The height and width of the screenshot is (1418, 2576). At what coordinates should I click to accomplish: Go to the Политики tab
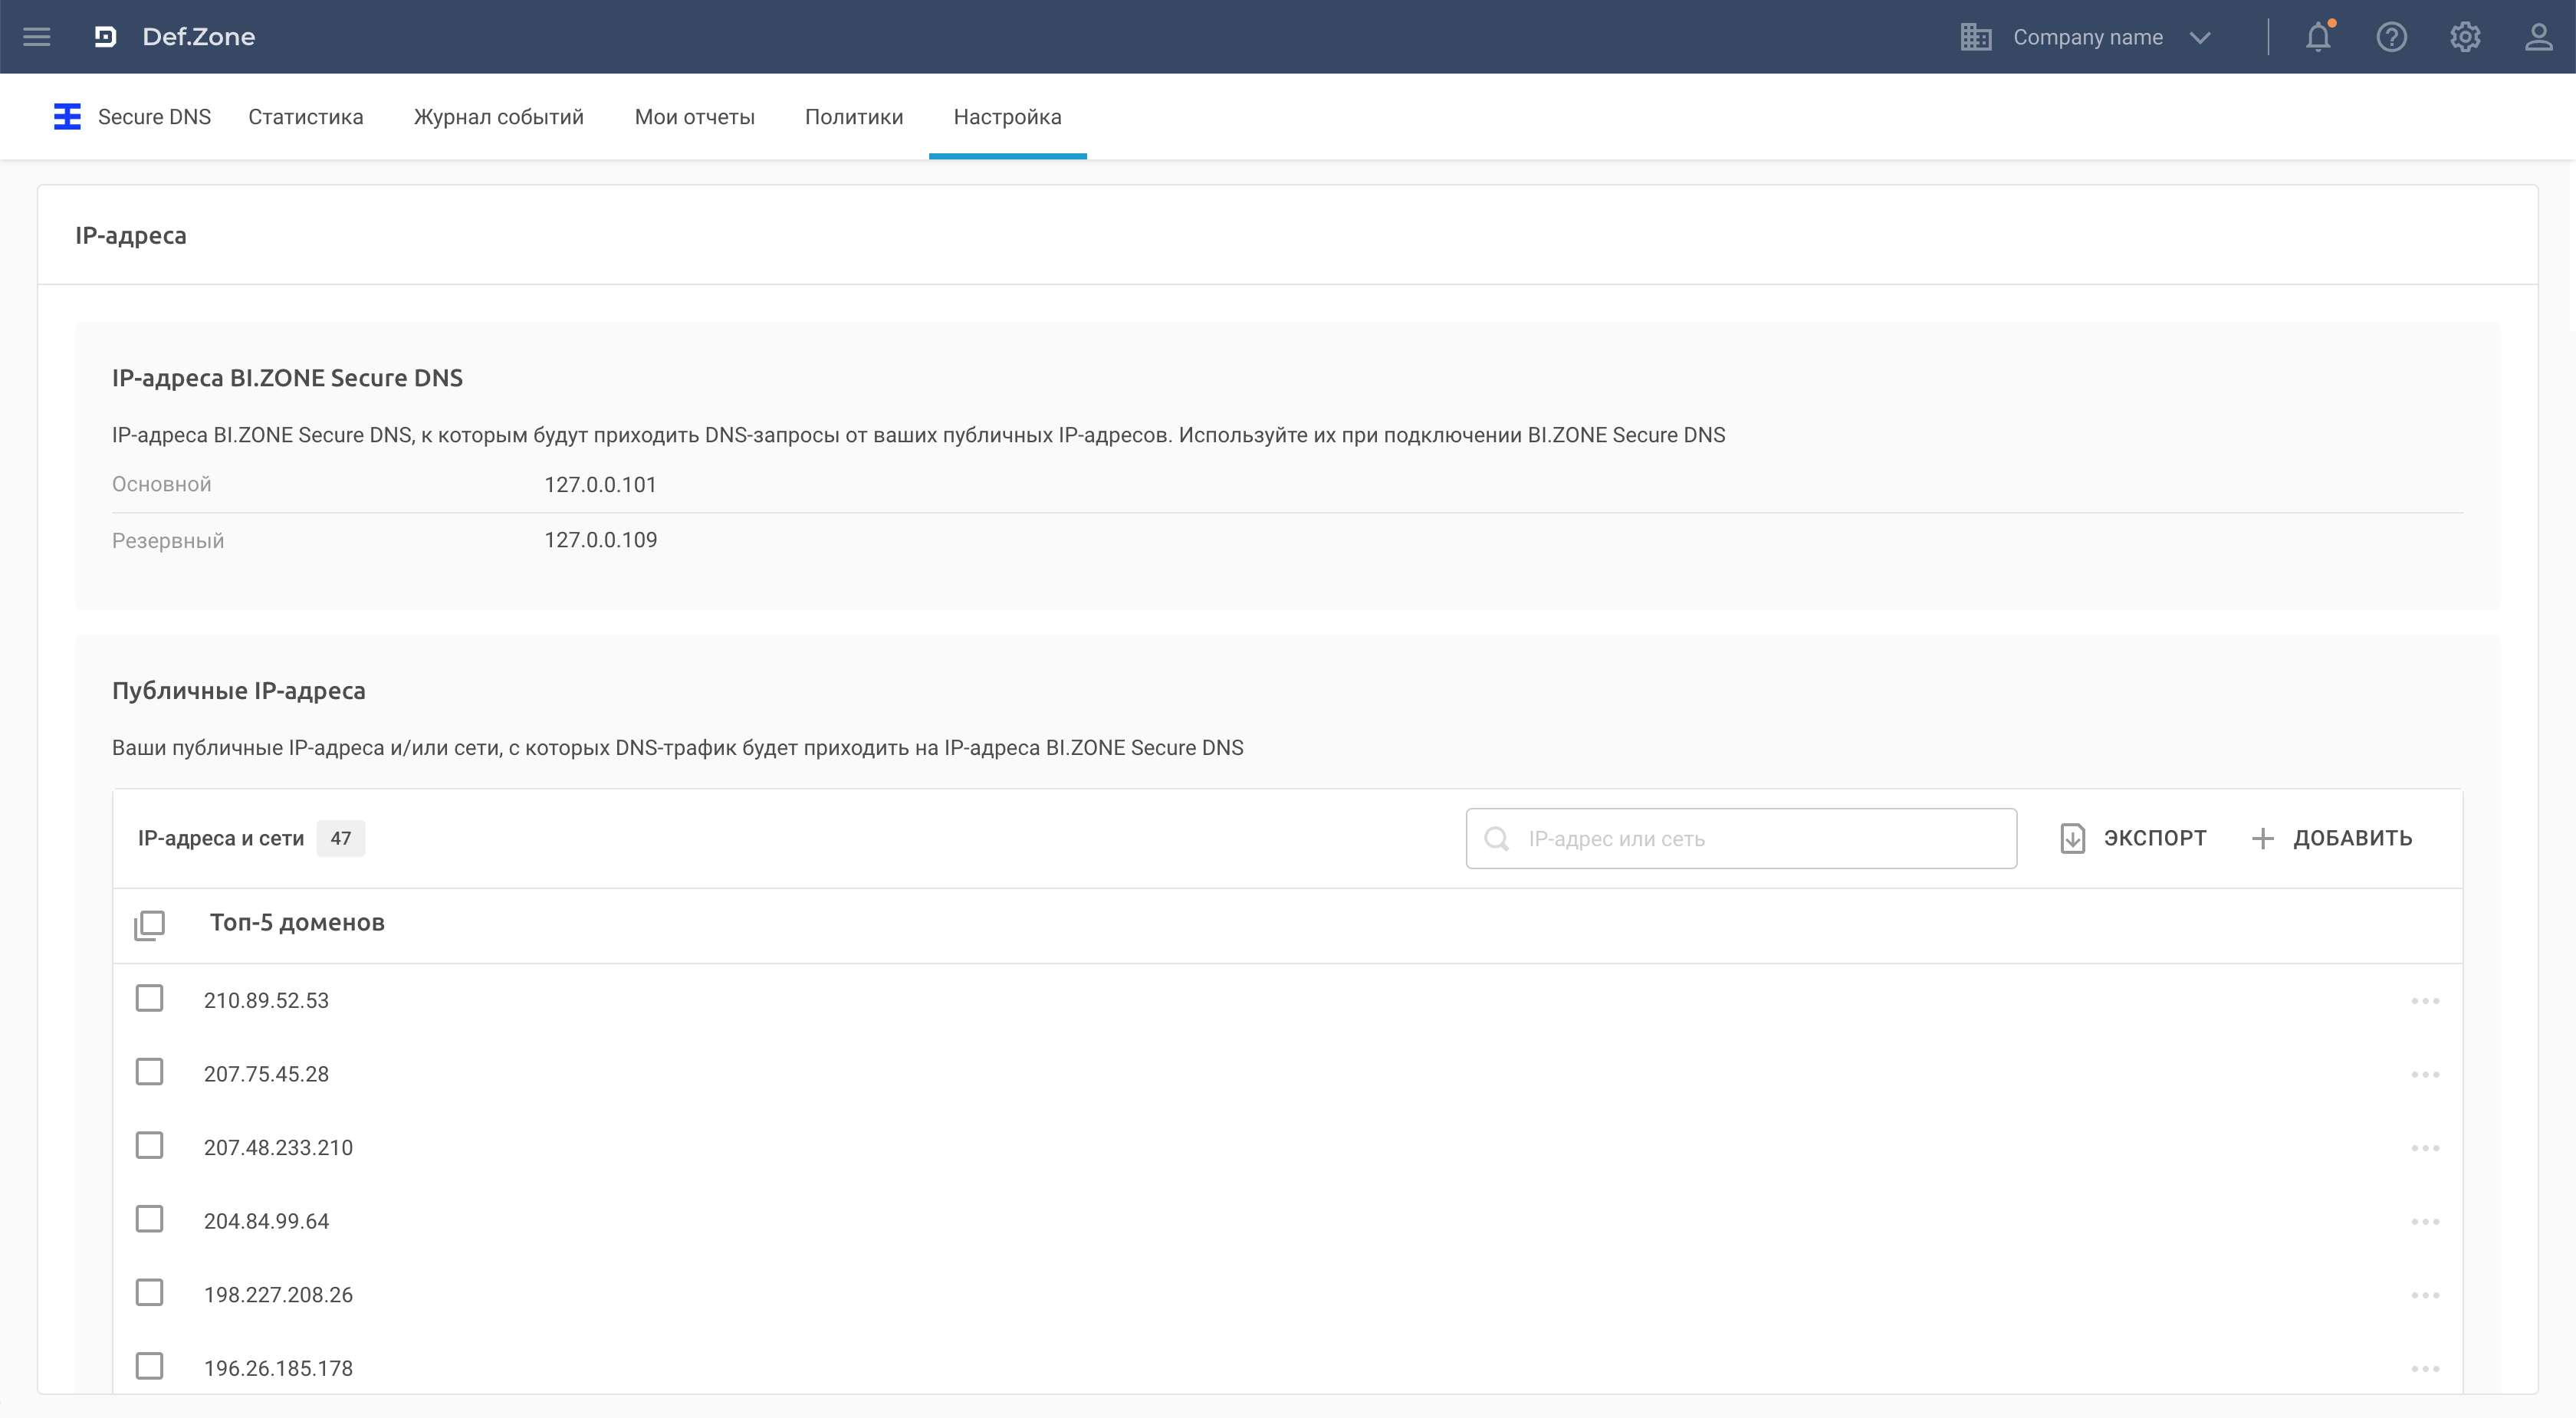[x=853, y=117]
